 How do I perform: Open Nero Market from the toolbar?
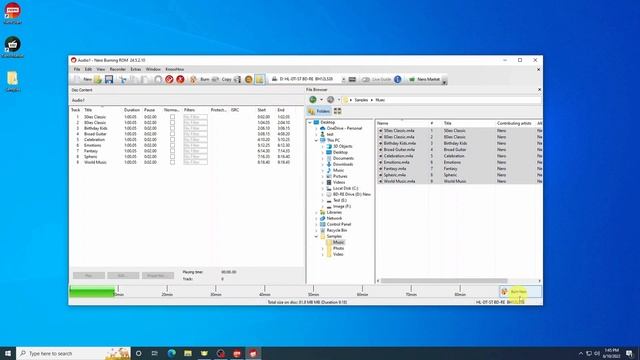[424, 79]
